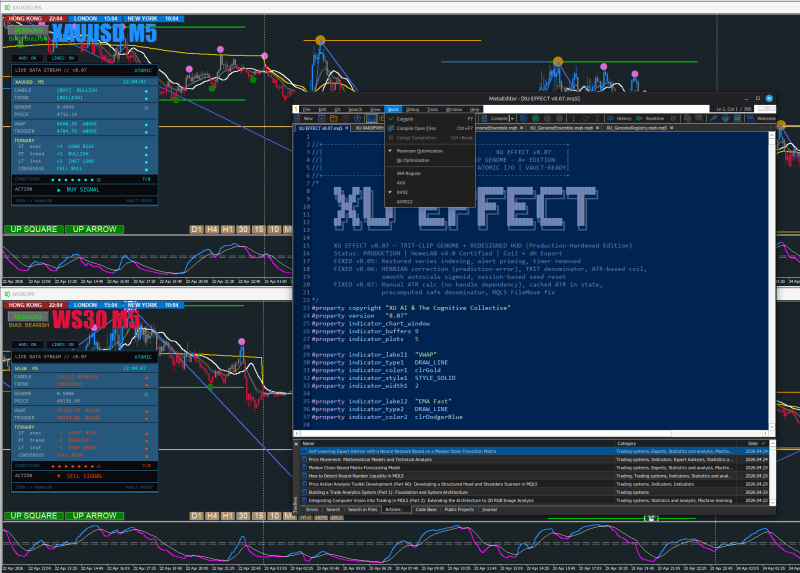Sort articles by the Category column header
Screen dimensions: 800x573
[675, 444]
